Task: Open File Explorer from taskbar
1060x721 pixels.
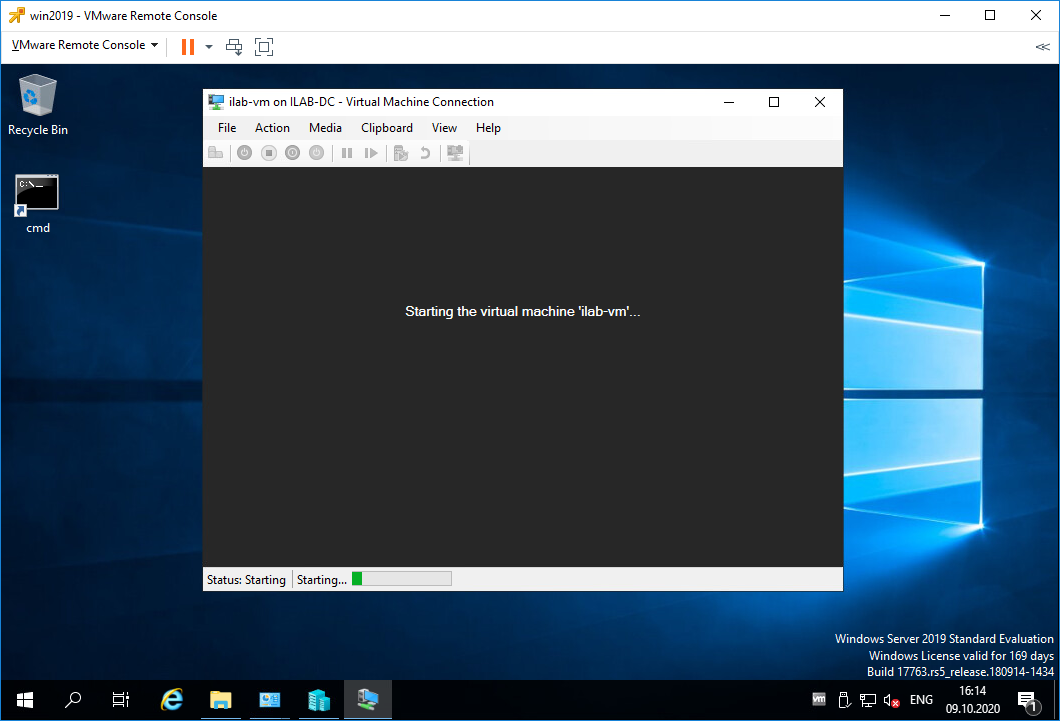Action: (x=220, y=700)
